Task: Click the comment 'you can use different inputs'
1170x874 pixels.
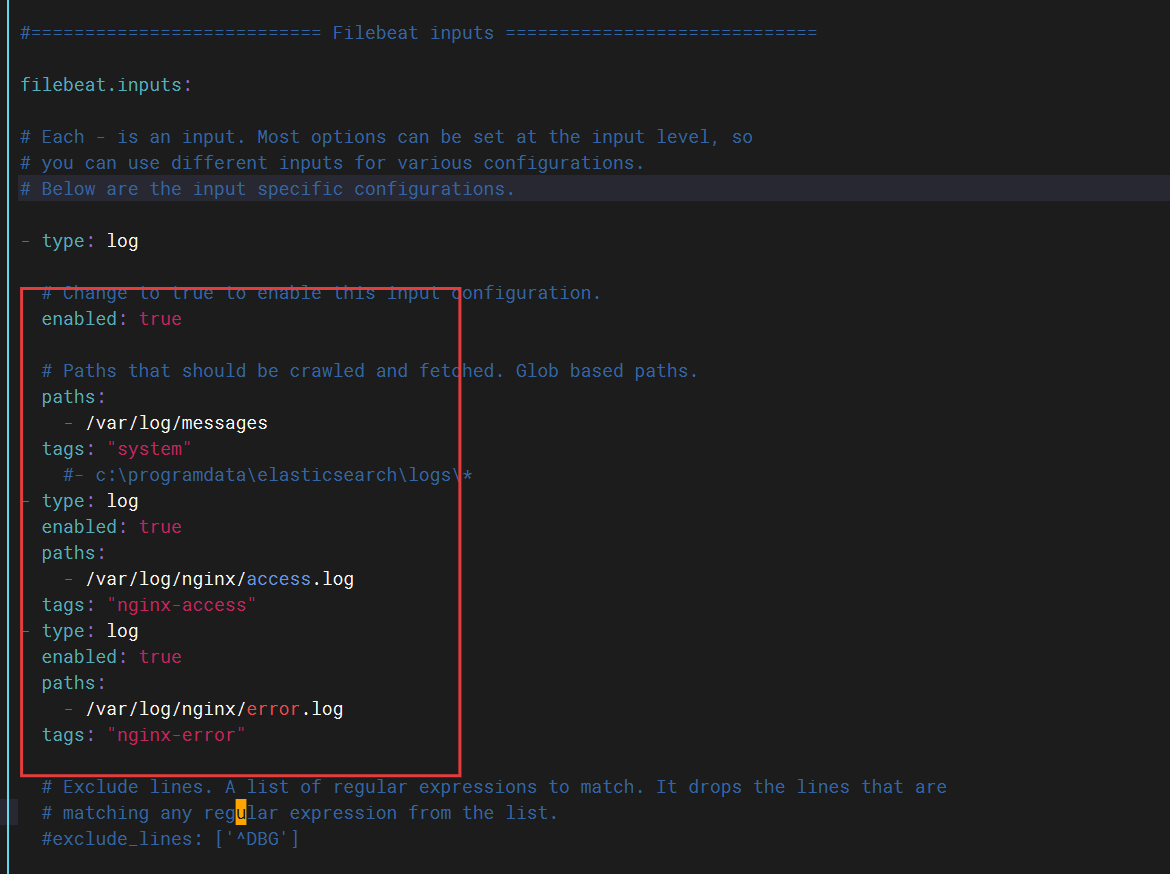Action: point(332,163)
